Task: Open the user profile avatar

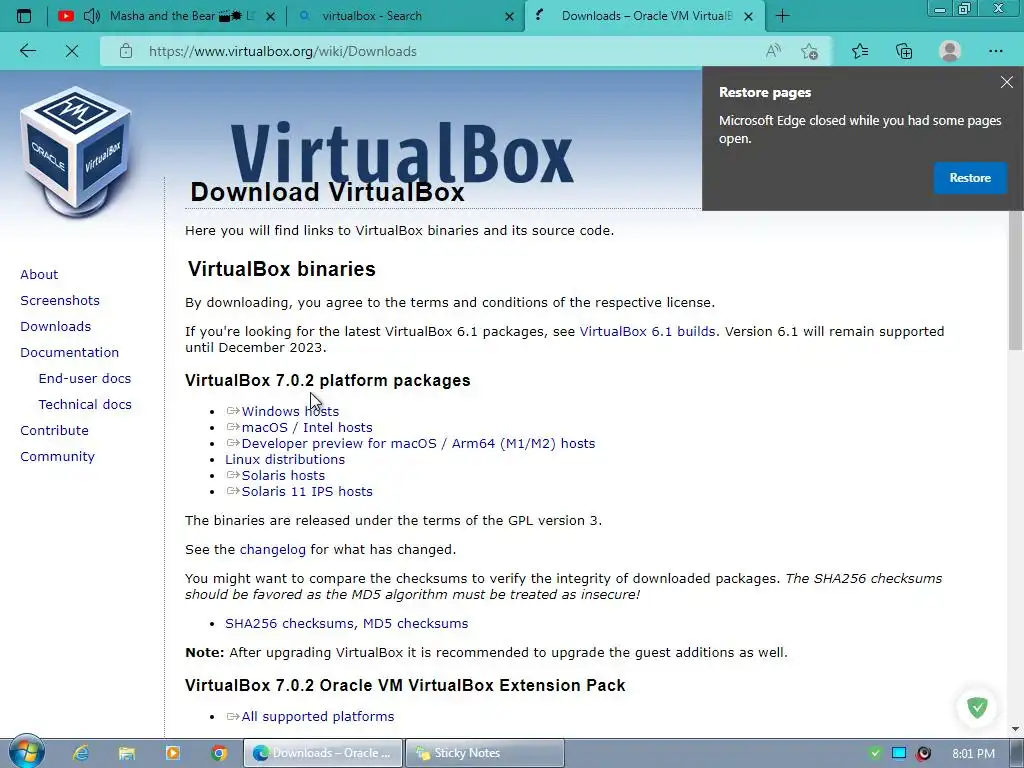Action: 950,51
